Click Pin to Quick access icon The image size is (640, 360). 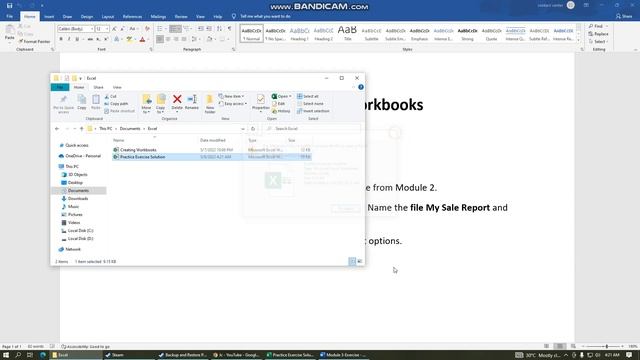[x=63, y=104]
